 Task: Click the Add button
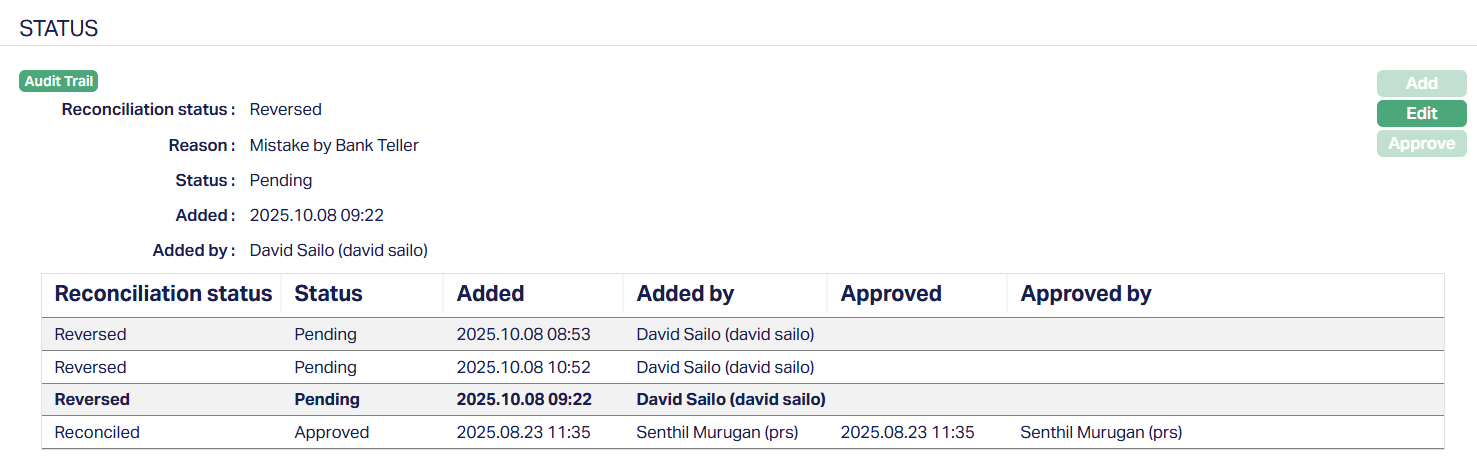click(1421, 84)
